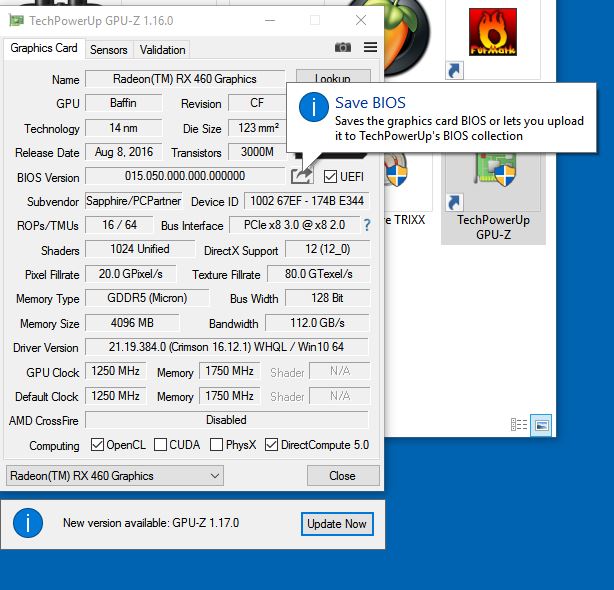Click the GPU-Z title bar app icon
Image resolution: width=614 pixels, height=590 pixels.
(x=16, y=20)
